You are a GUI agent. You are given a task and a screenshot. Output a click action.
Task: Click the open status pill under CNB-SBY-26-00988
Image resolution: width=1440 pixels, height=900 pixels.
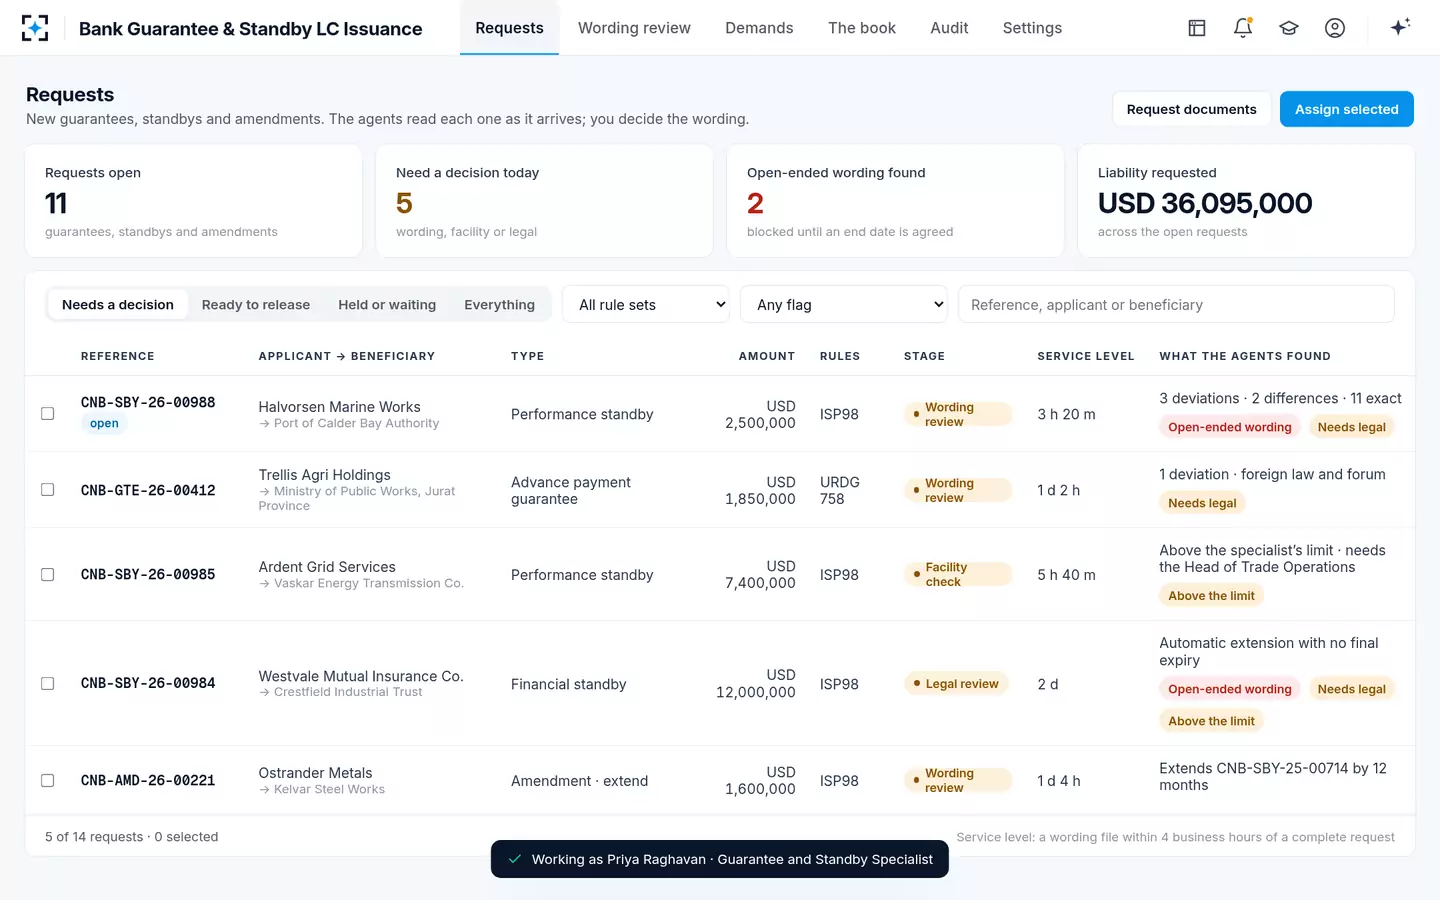click(104, 424)
